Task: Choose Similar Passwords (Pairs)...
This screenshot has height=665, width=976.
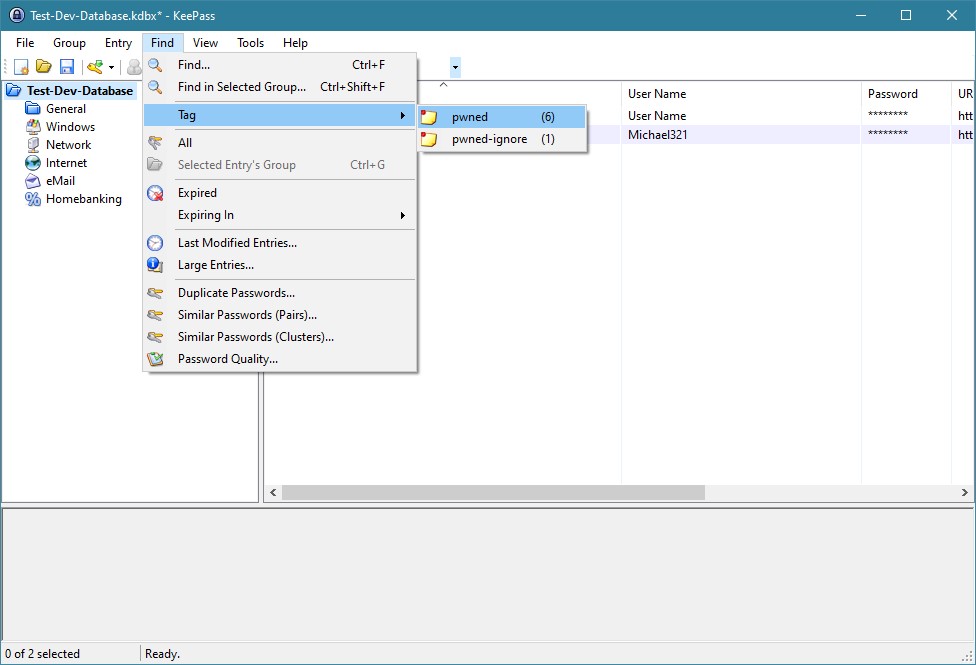Action: point(279,315)
